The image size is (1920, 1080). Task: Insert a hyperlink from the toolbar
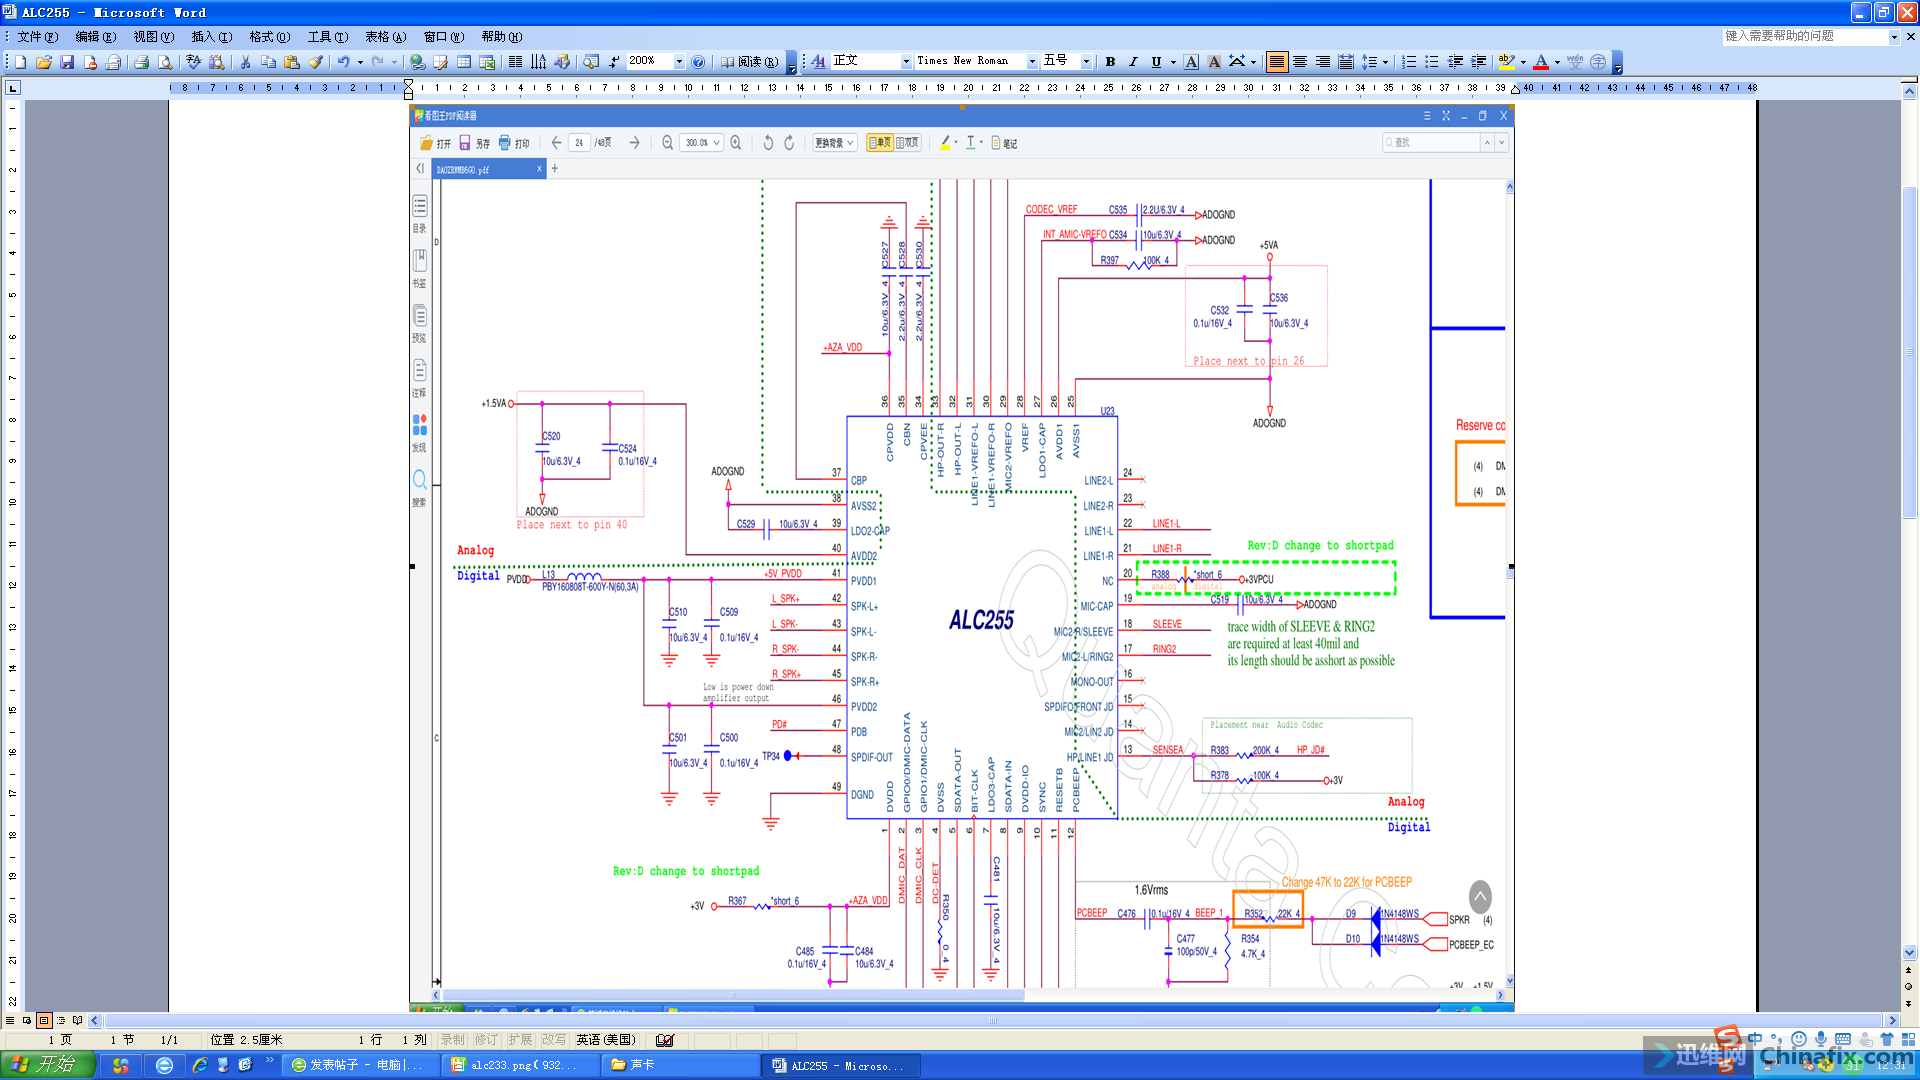click(x=417, y=62)
